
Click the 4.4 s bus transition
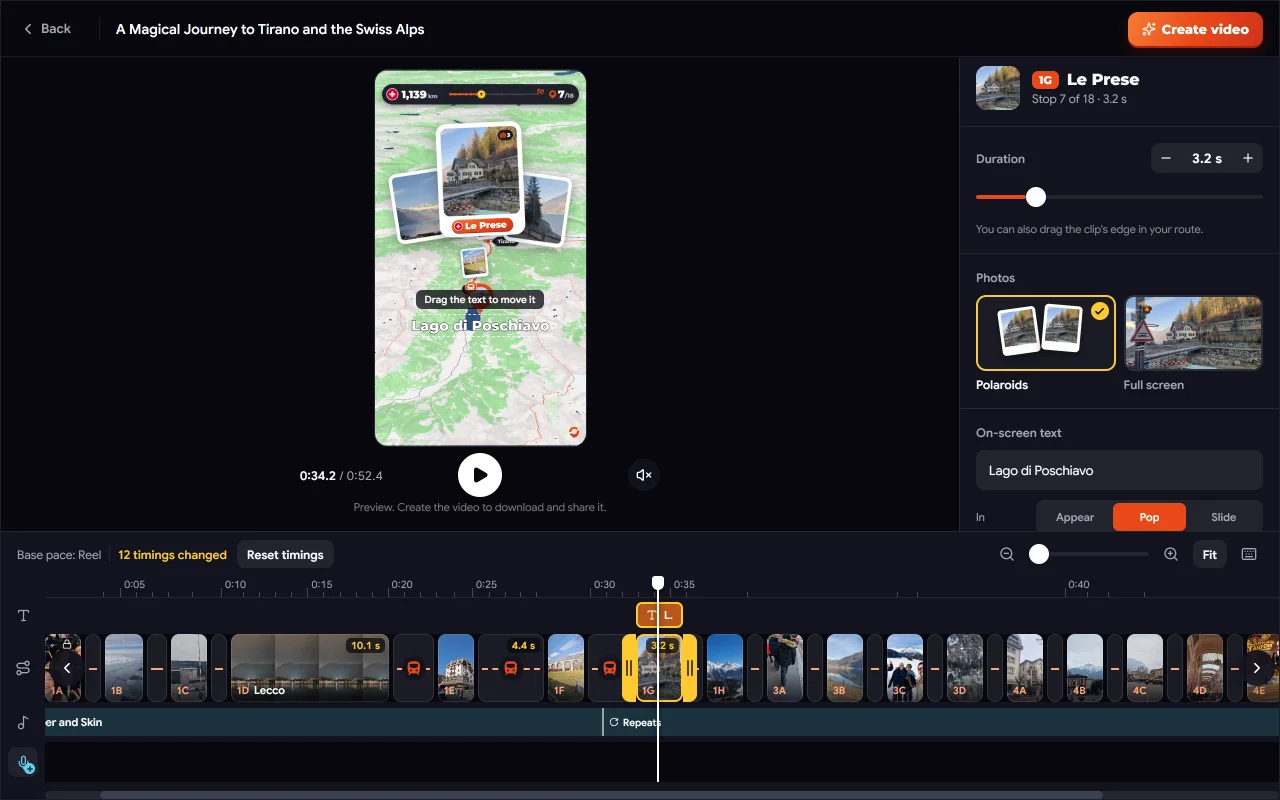[511, 667]
